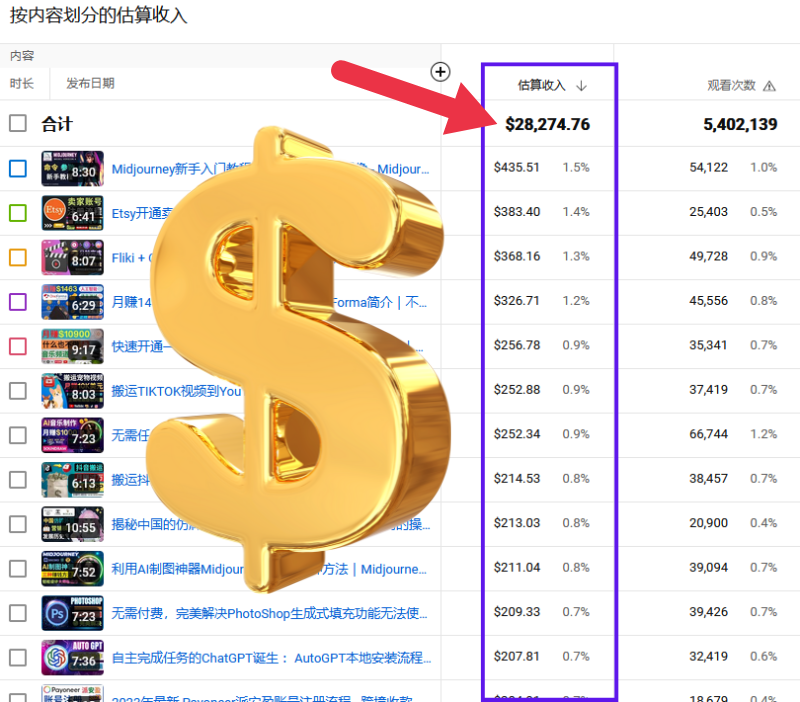Image resolution: width=800 pixels, height=702 pixels.
Task: Toggle the green checkbox for Etsy video
Action: tap(18, 212)
